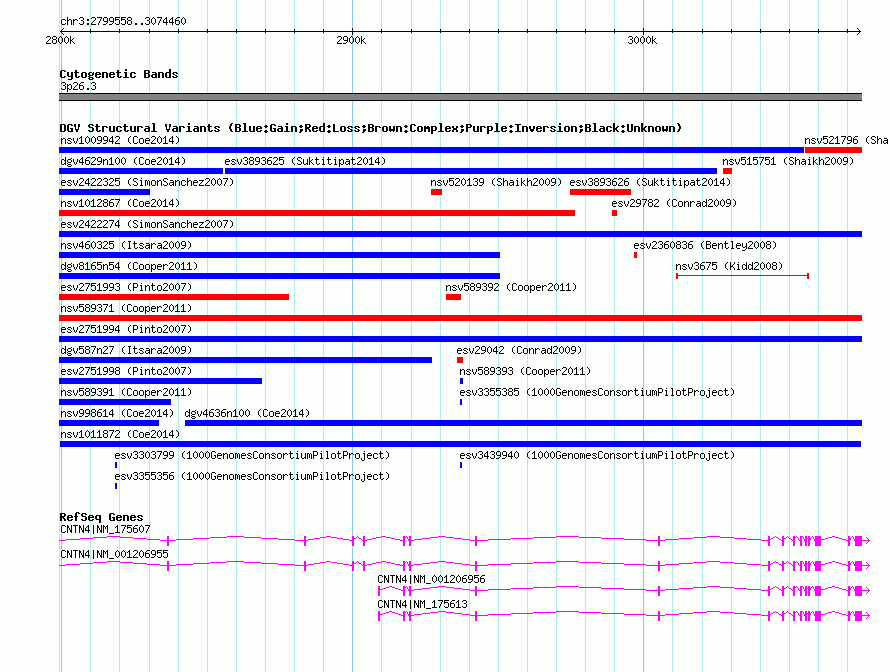Select the nsv520139 (Shaikh2009) red loss block
Image resolution: width=890 pixels, height=672 pixels.
(x=436, y=192)
